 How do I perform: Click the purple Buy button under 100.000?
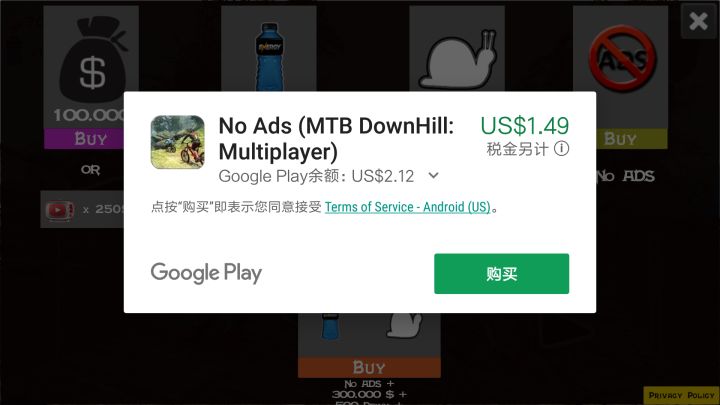pos(84,138)
